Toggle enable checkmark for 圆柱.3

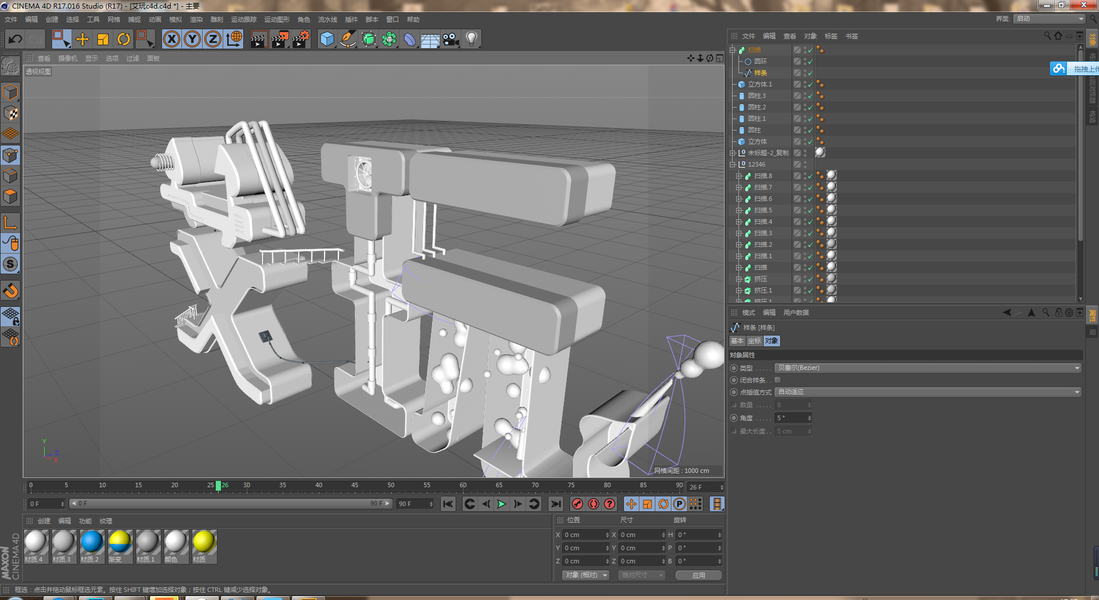pyautogui.click(x=810, y=95)
